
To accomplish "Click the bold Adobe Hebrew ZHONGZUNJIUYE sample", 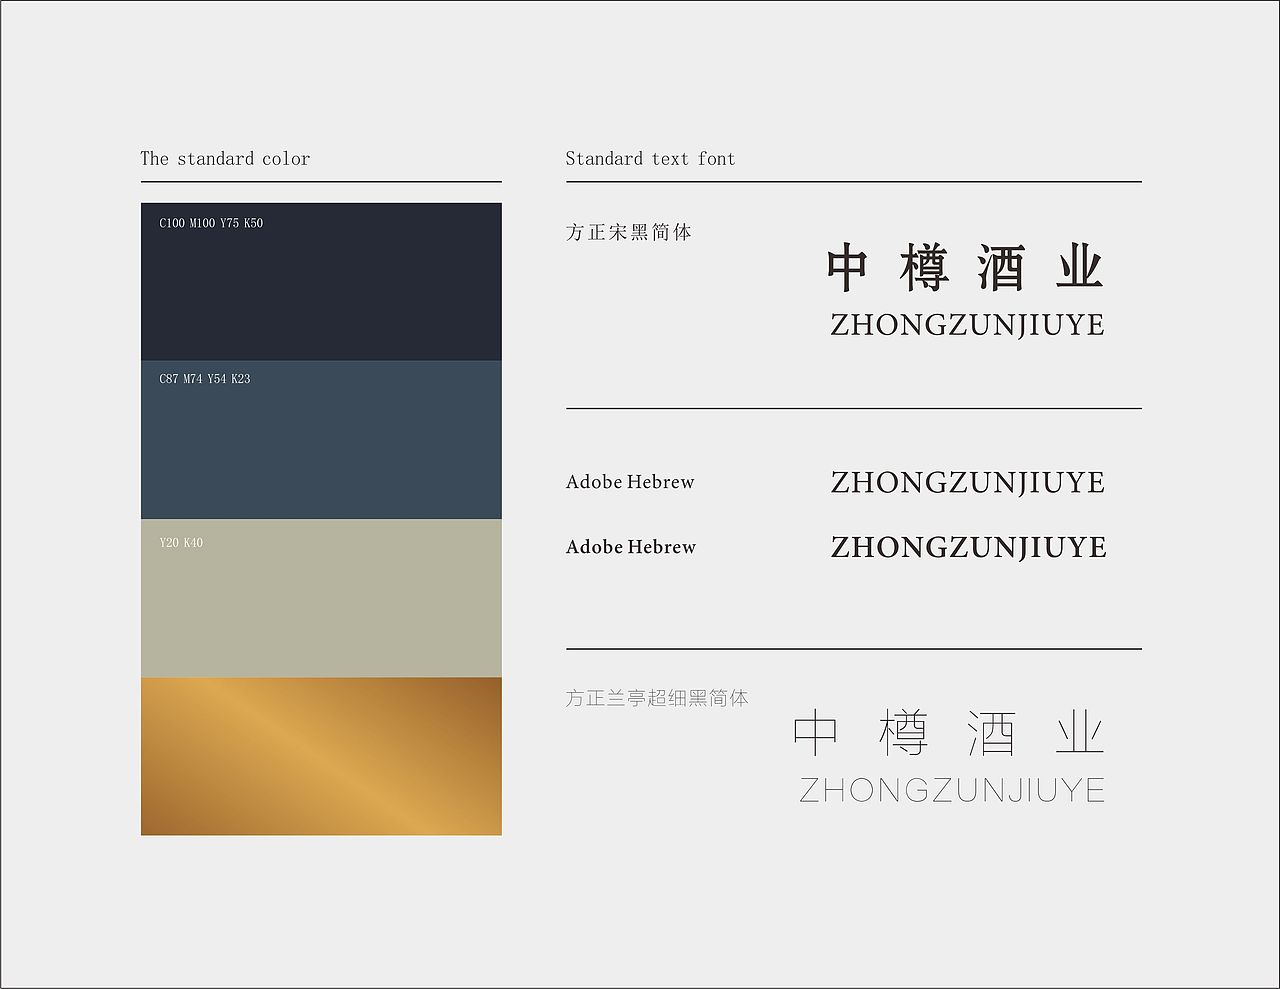I will pyautogui.click(x=968, y=548).
